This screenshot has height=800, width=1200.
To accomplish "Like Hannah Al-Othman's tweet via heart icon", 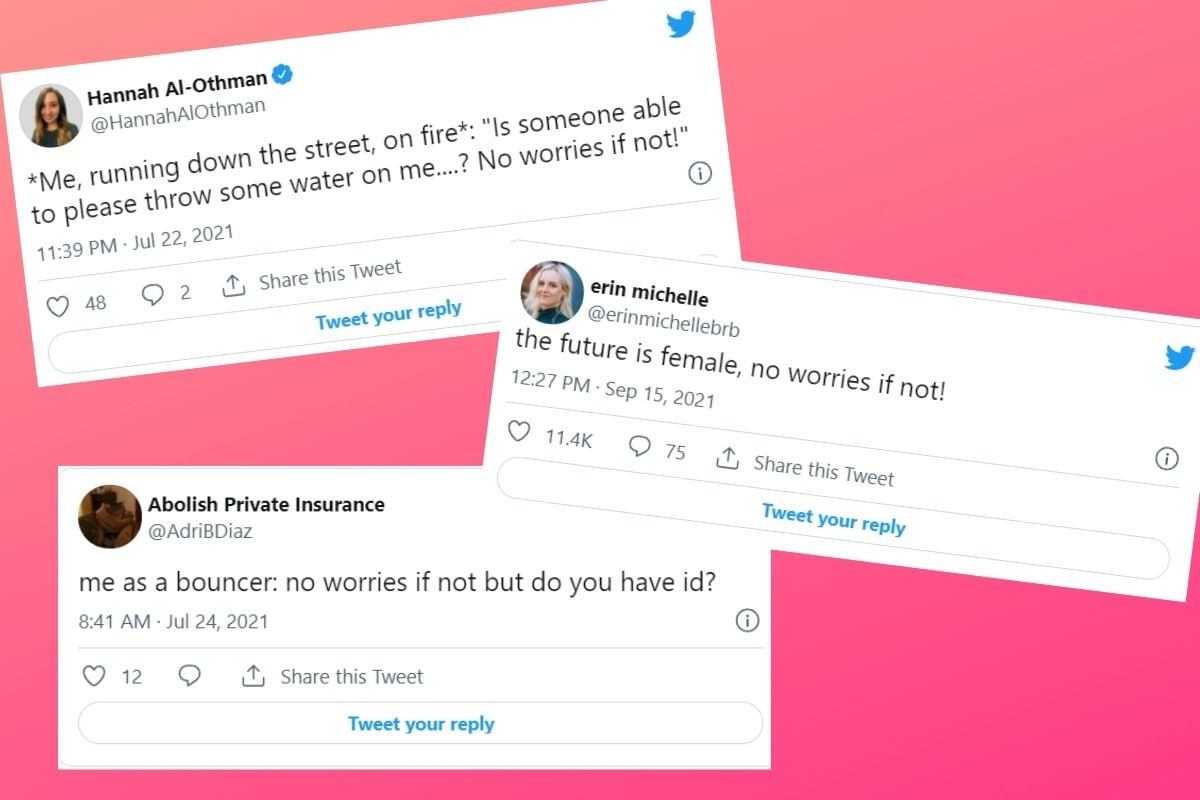I will point(58,305).
